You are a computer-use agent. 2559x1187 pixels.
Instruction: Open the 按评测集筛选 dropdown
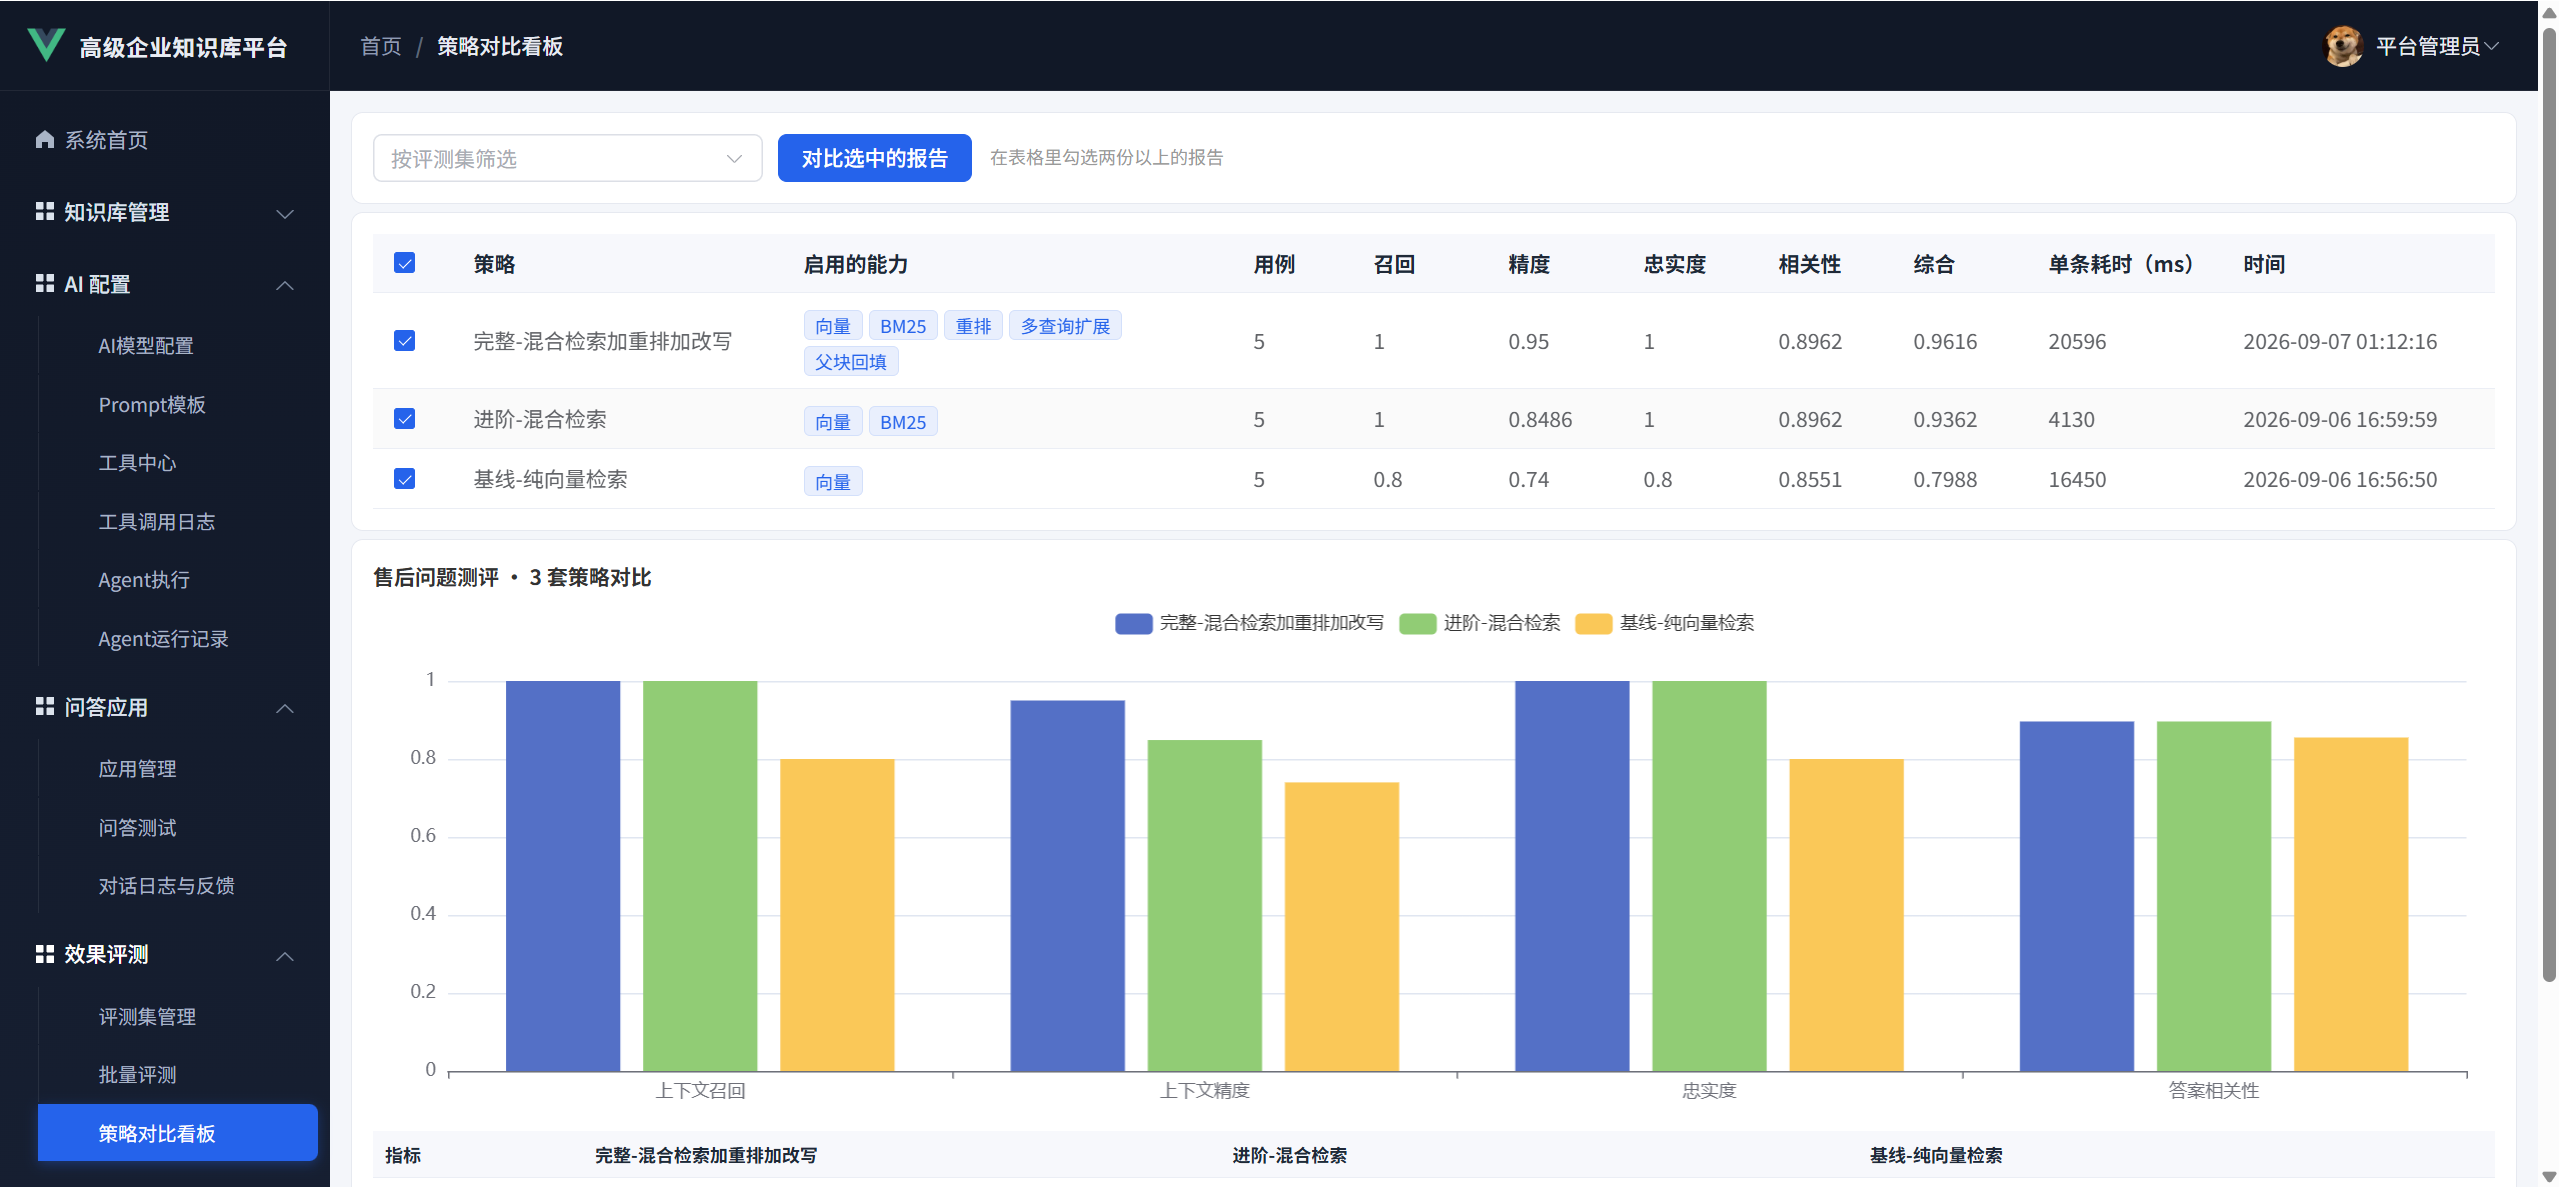pyautogui.click(x=567, y=158)
